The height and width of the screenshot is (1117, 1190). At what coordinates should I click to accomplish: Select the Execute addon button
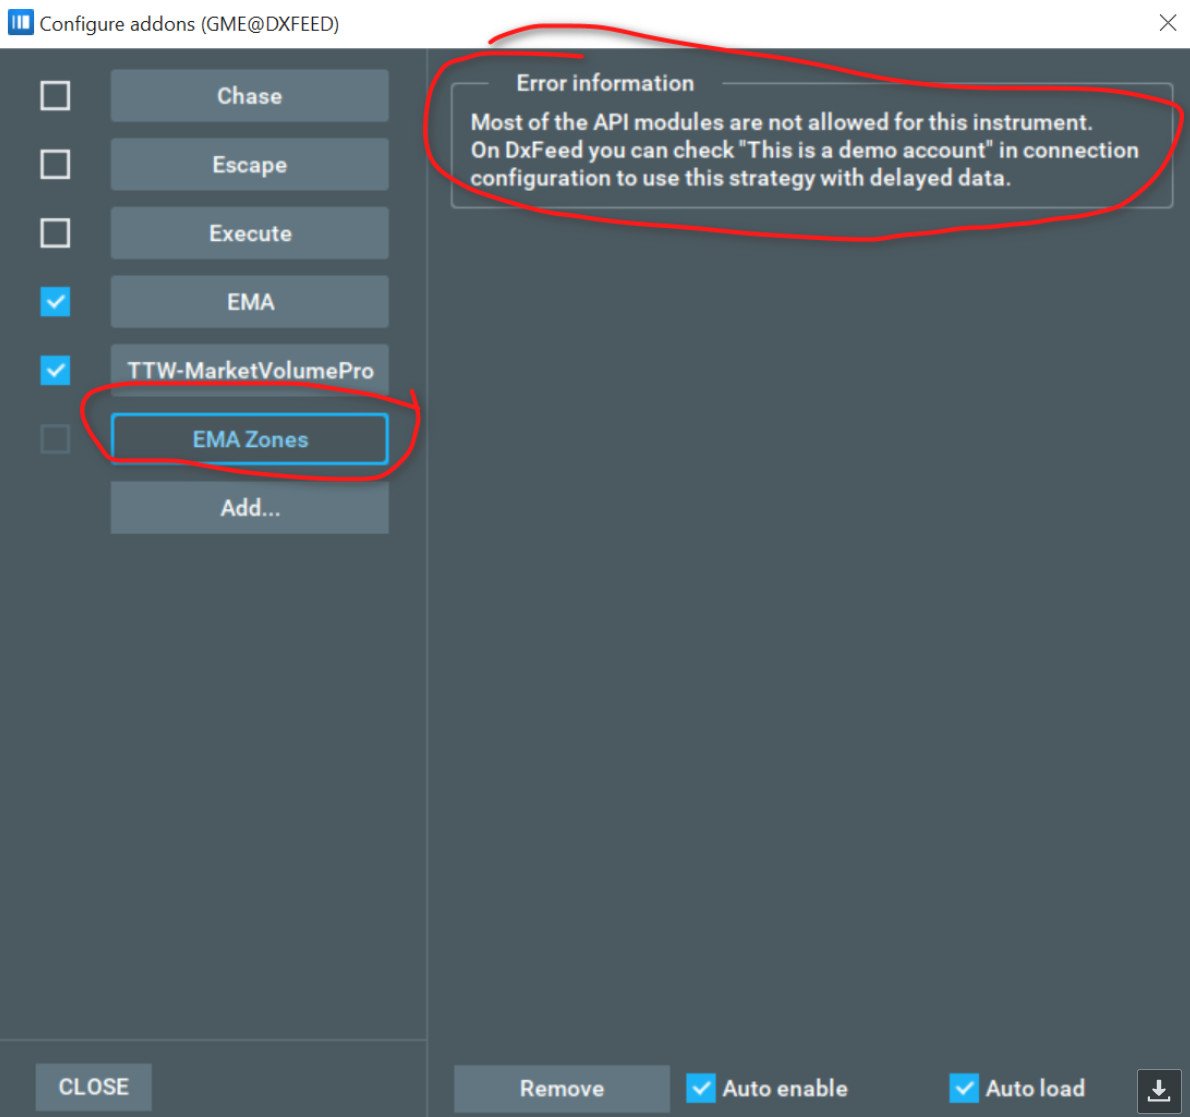coord(249,233)
